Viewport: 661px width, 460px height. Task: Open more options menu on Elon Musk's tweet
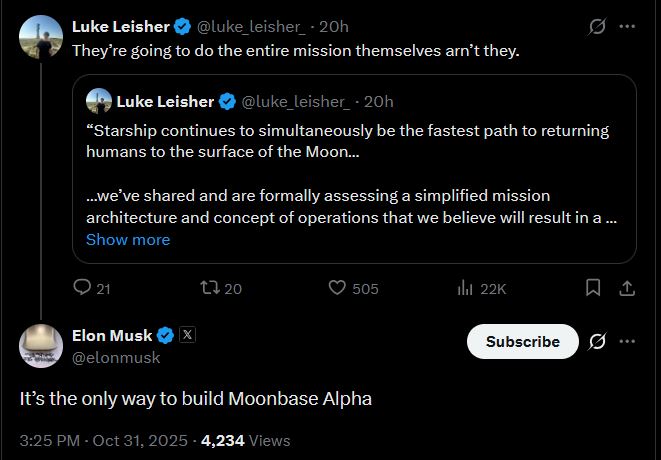pyautogui.click(x=627, y=341)
